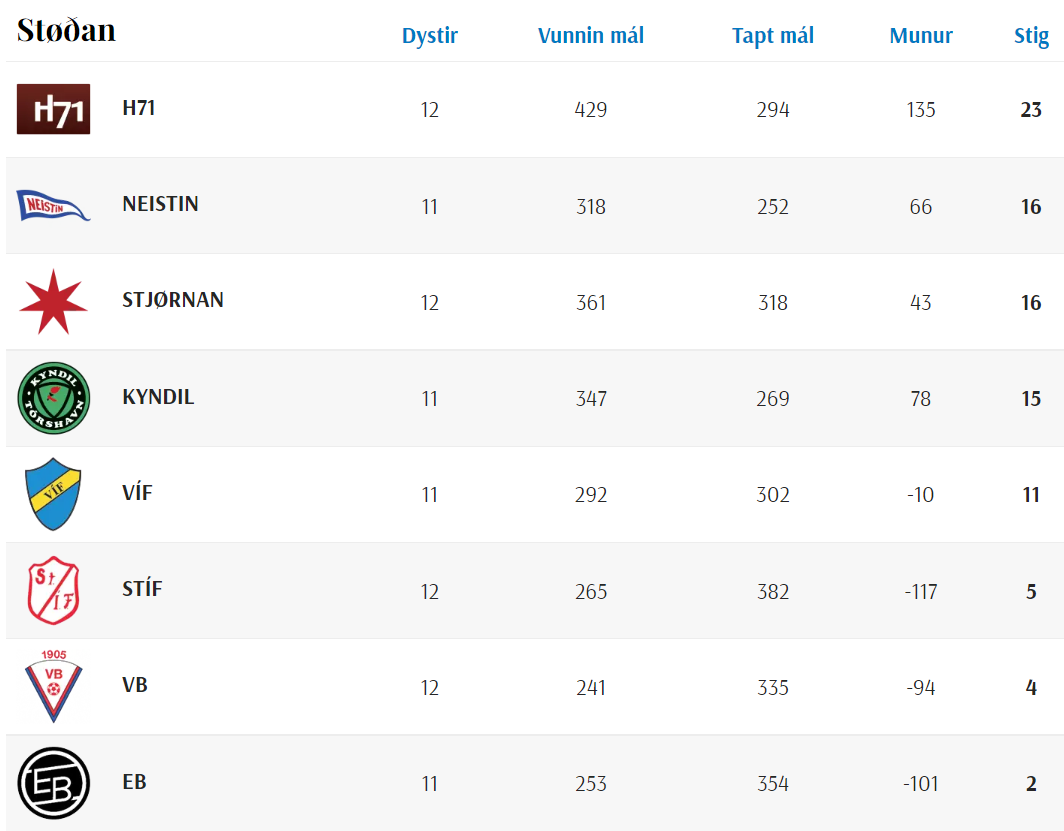
Task: Sort by Munur column header
Action: click(921, 36)
